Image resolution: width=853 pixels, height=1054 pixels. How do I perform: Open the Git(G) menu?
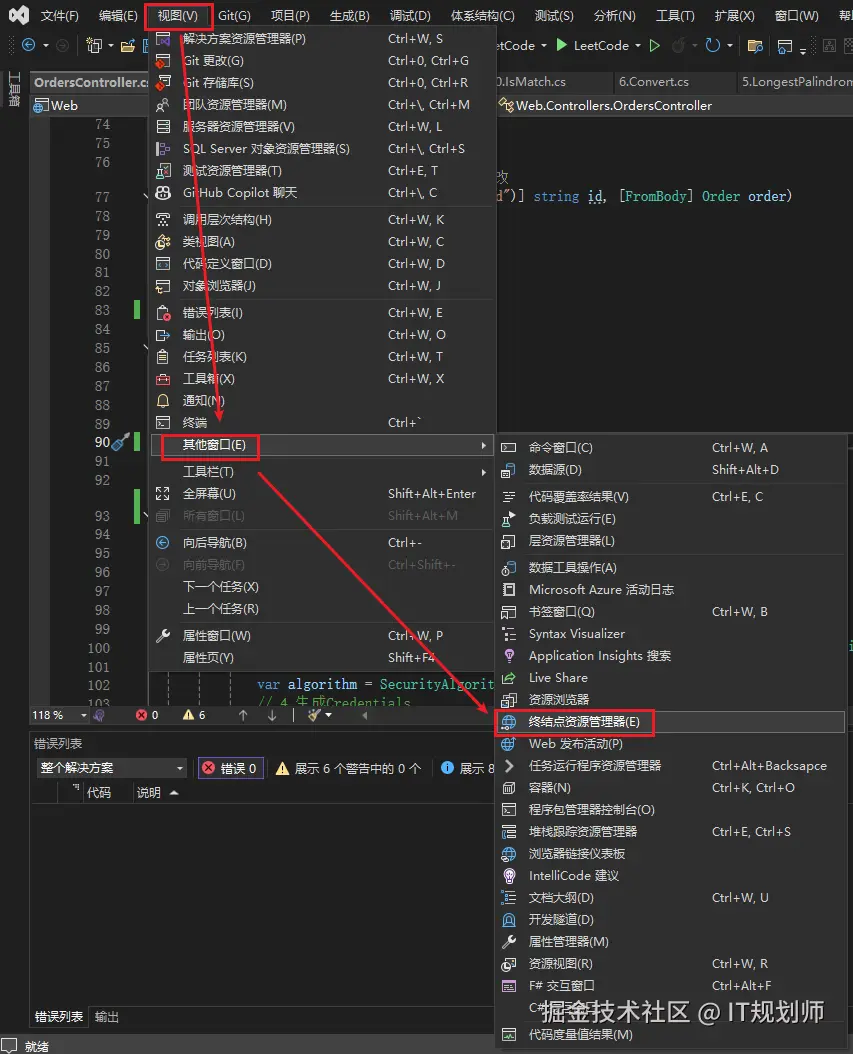pos(234,15)
